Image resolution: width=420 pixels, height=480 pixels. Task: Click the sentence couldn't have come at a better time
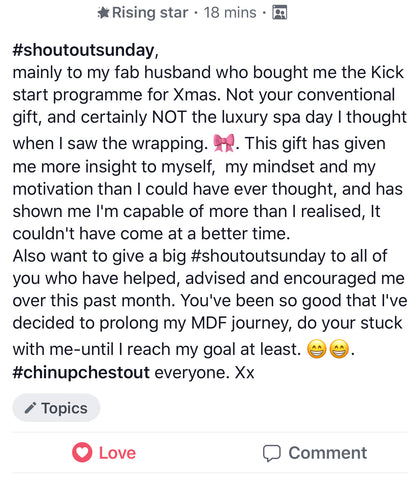click(x=151, y=234)
